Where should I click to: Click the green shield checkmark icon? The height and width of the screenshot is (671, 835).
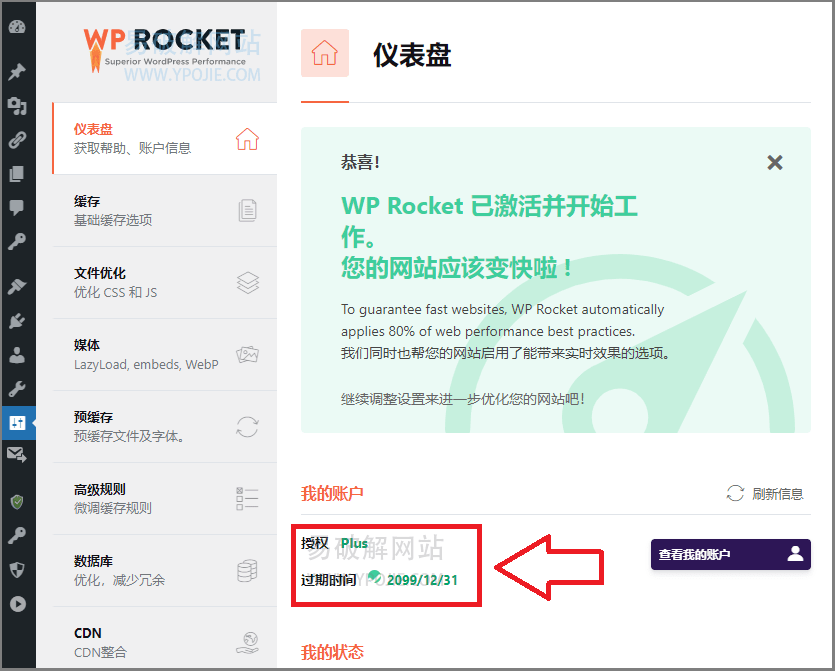click(x=17, y=502)
